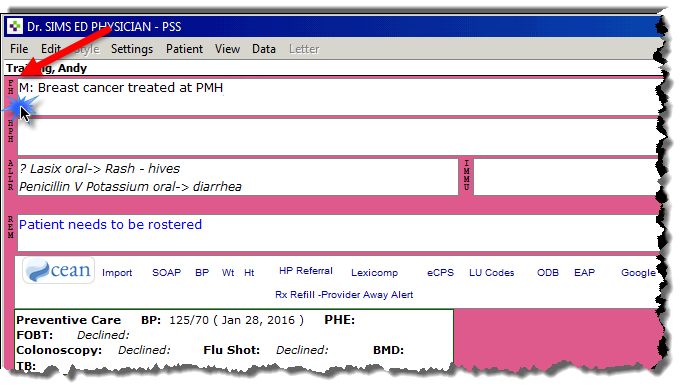
Task: Click the Ocean logo button
Action: coord(58,270)
